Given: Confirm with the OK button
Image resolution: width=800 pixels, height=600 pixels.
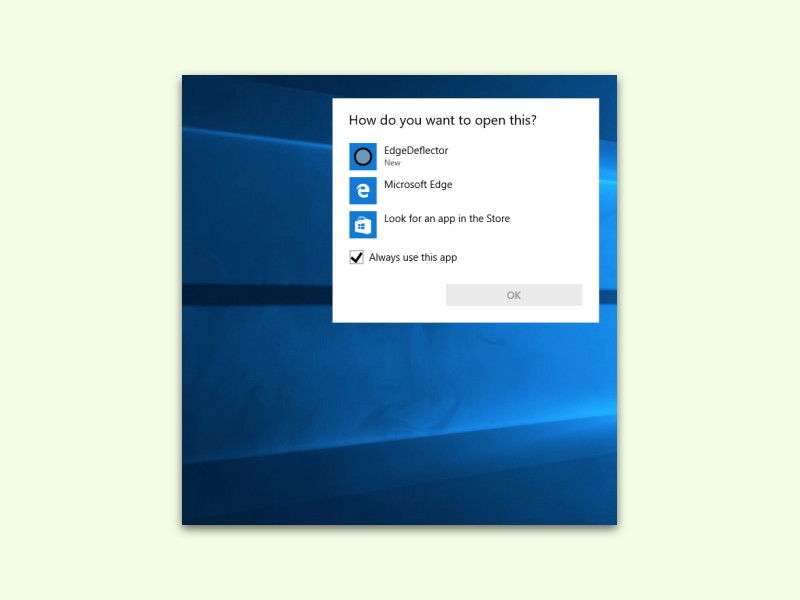Looking at the screenshot, I should click(x=514, y=295).
